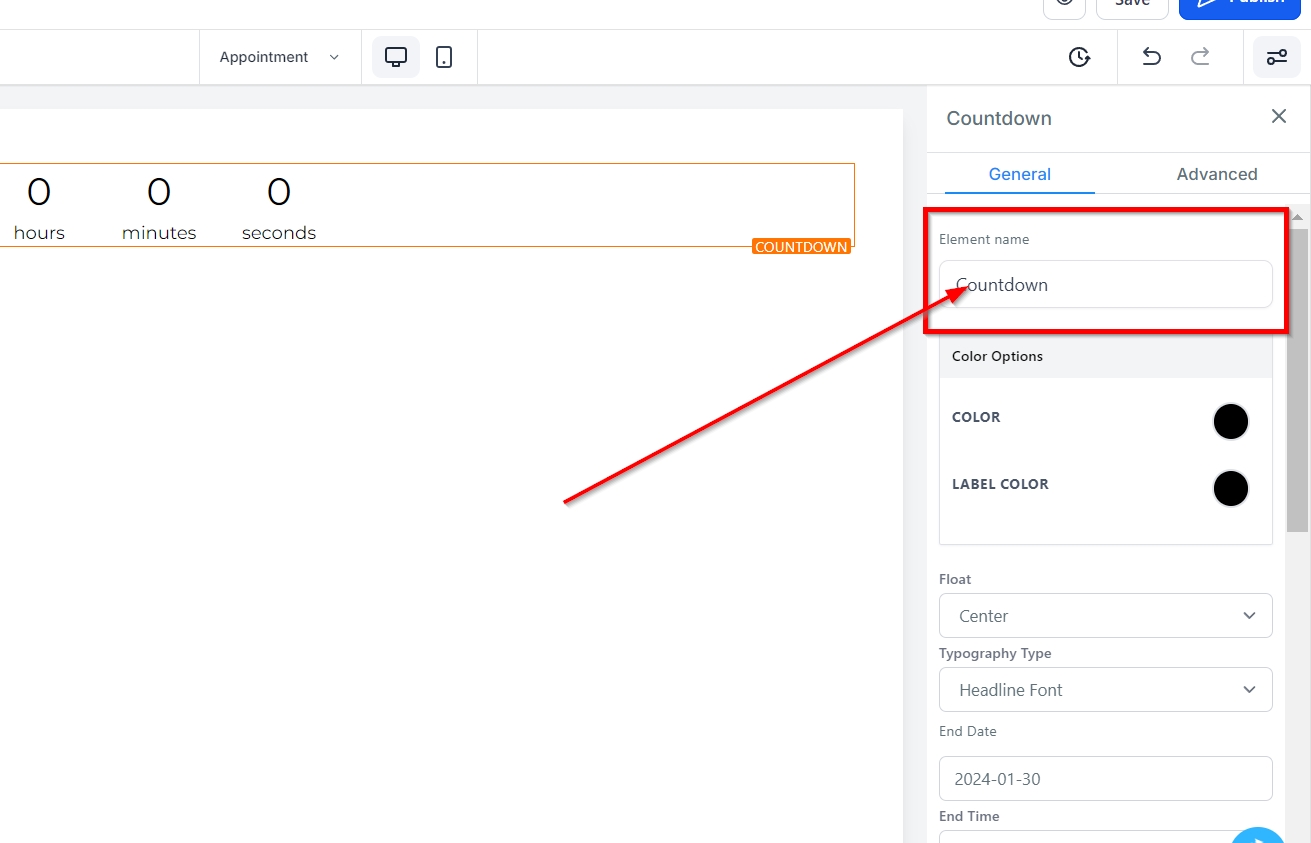Switch to the Advanced tab
Screen dimensions: 1311x843
coord(1216,174)
